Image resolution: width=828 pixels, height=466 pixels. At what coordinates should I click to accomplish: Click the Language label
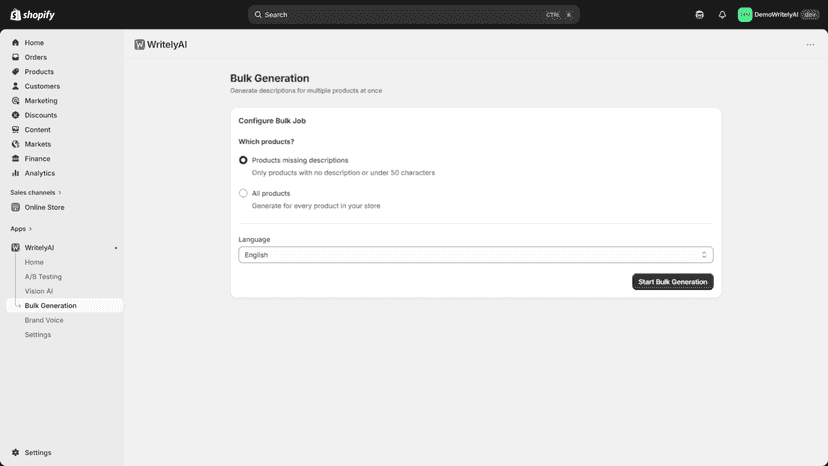(254, 239)
